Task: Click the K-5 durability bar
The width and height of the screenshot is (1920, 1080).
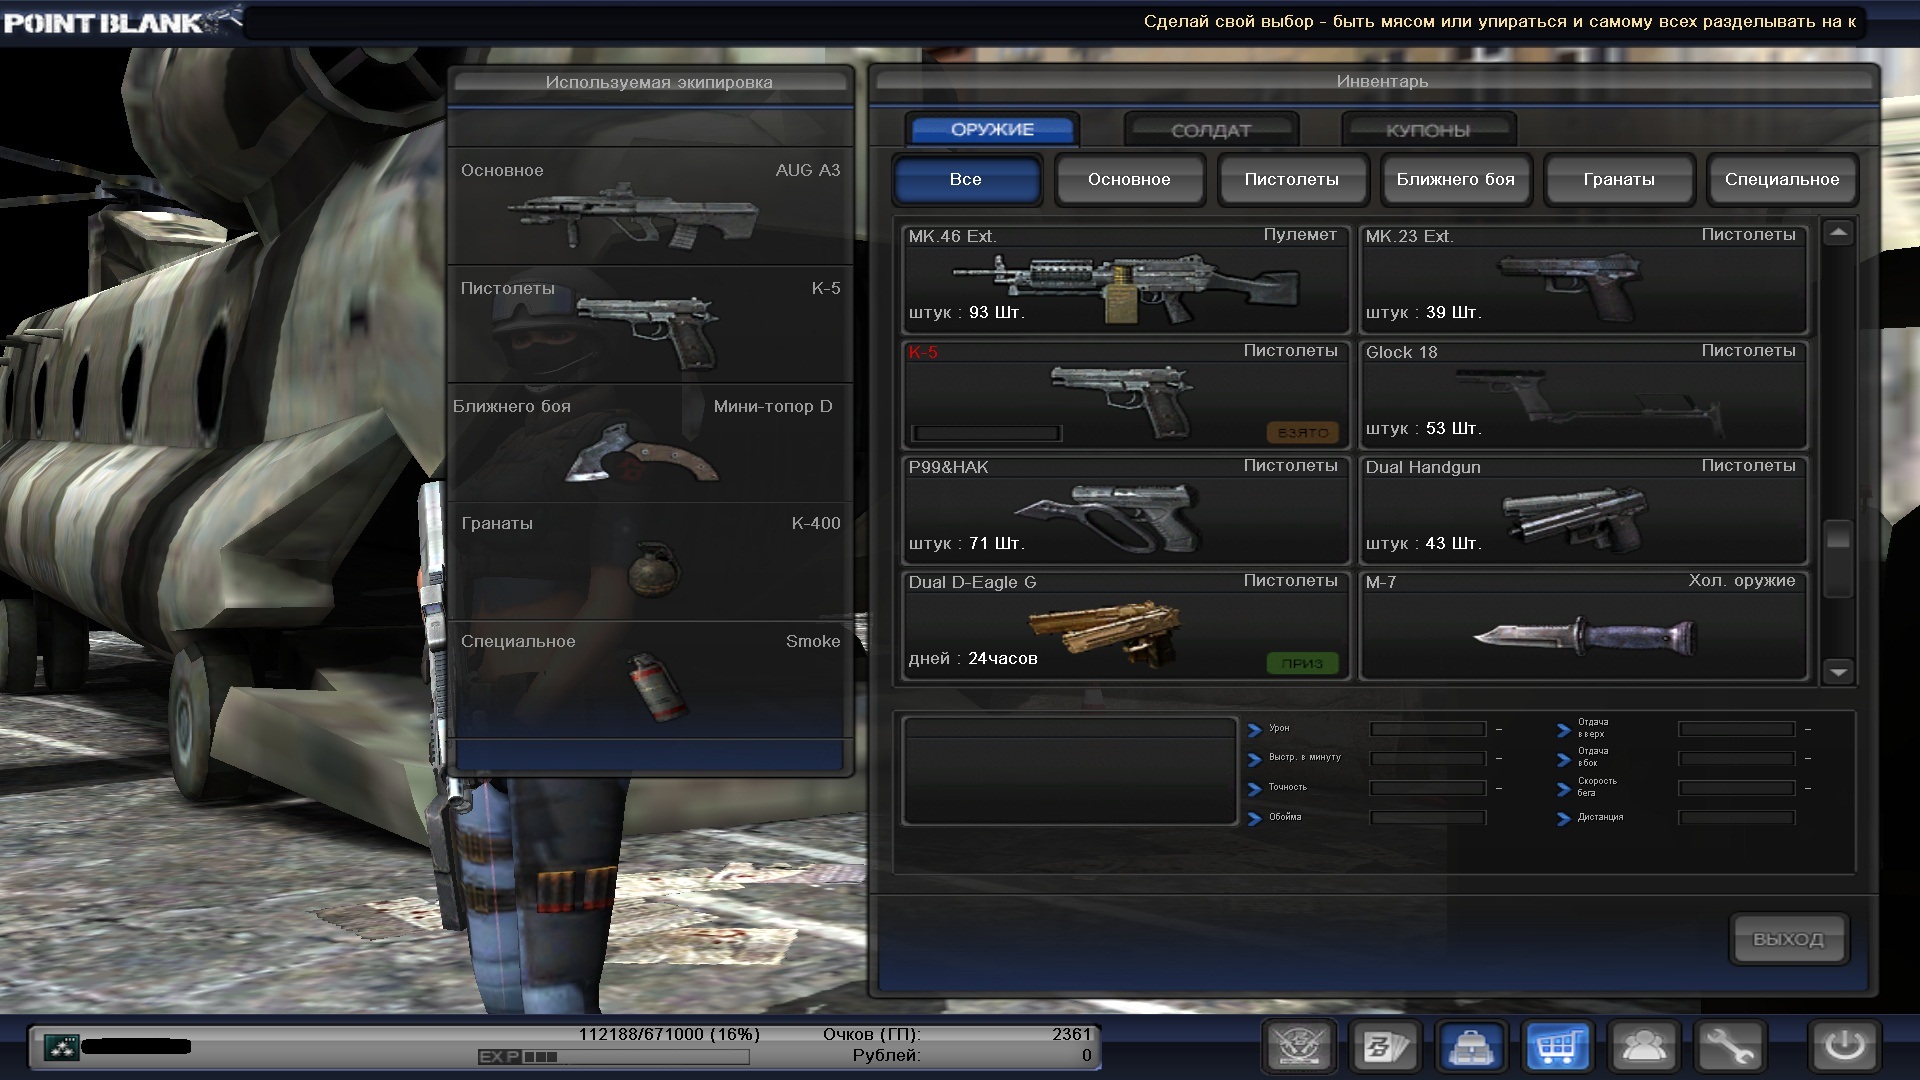Action: (x=986, y=433)
